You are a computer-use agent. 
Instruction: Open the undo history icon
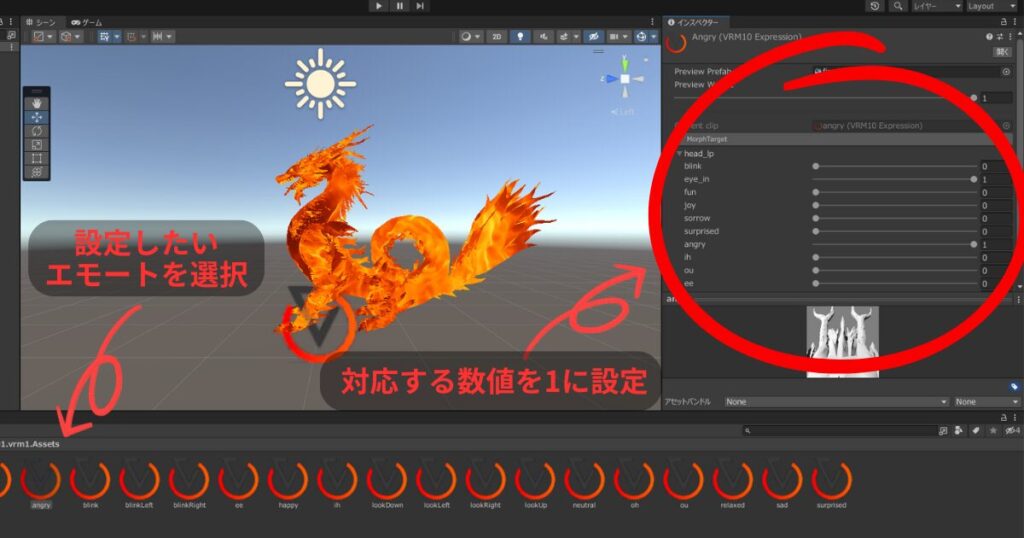874,6
